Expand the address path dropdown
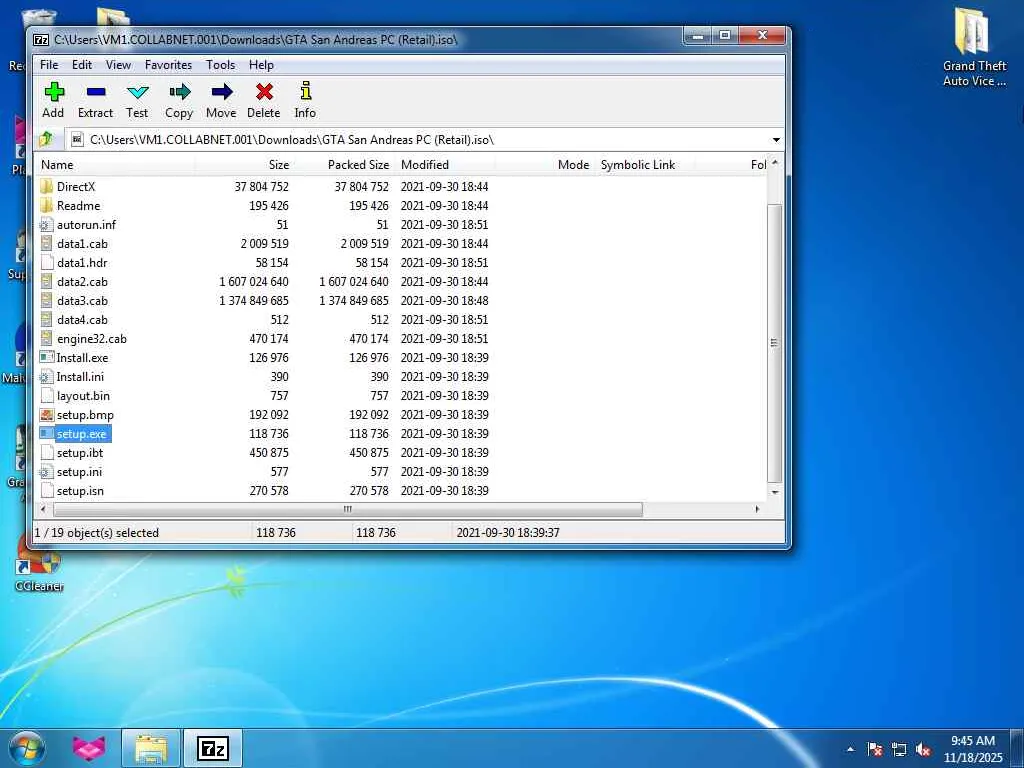 point(776,140)
